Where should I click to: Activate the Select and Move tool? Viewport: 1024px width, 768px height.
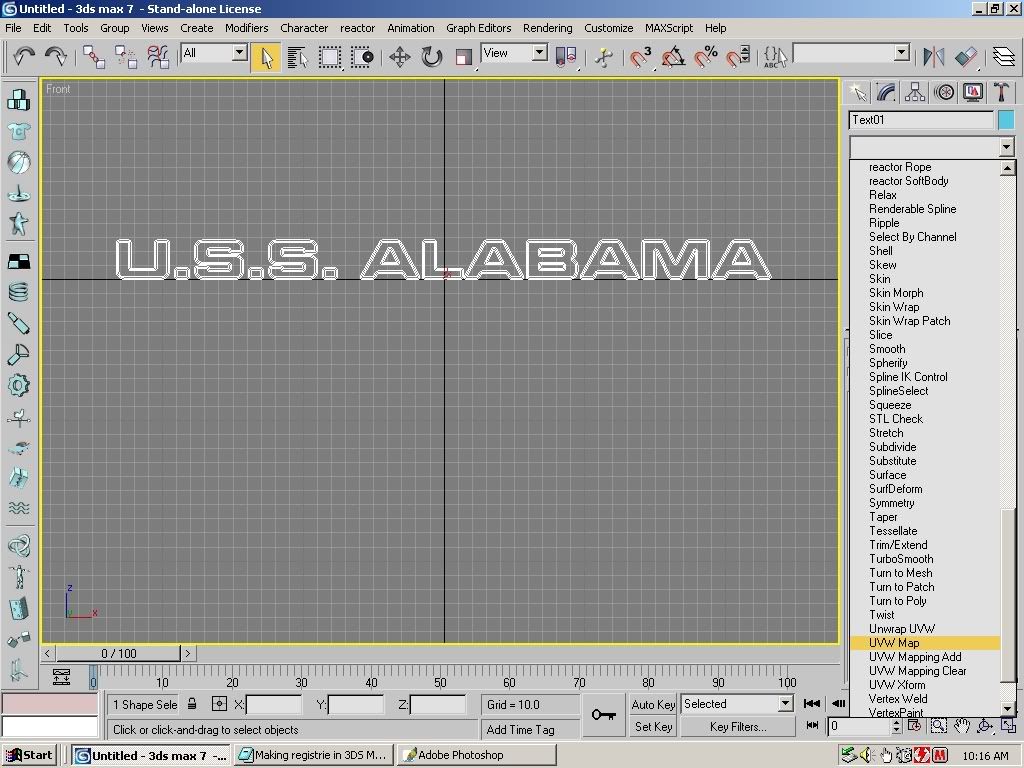[x=400, y=57]
